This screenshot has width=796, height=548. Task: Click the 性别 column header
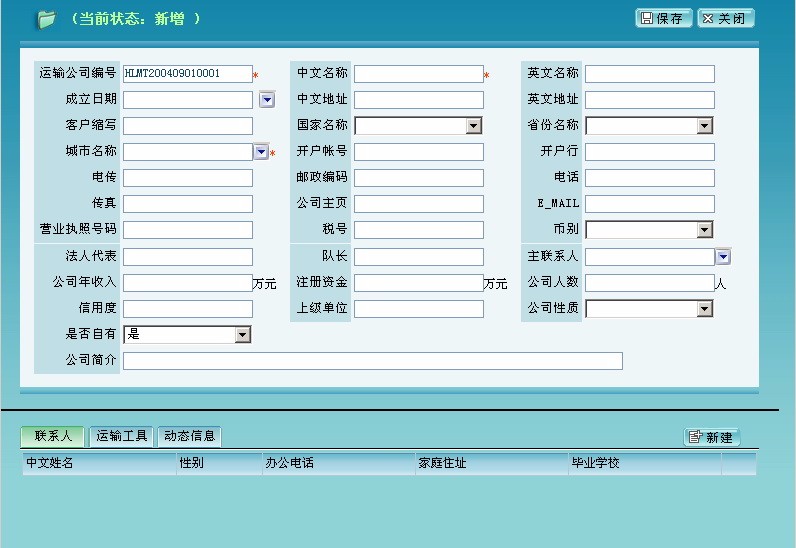point(219,463)
